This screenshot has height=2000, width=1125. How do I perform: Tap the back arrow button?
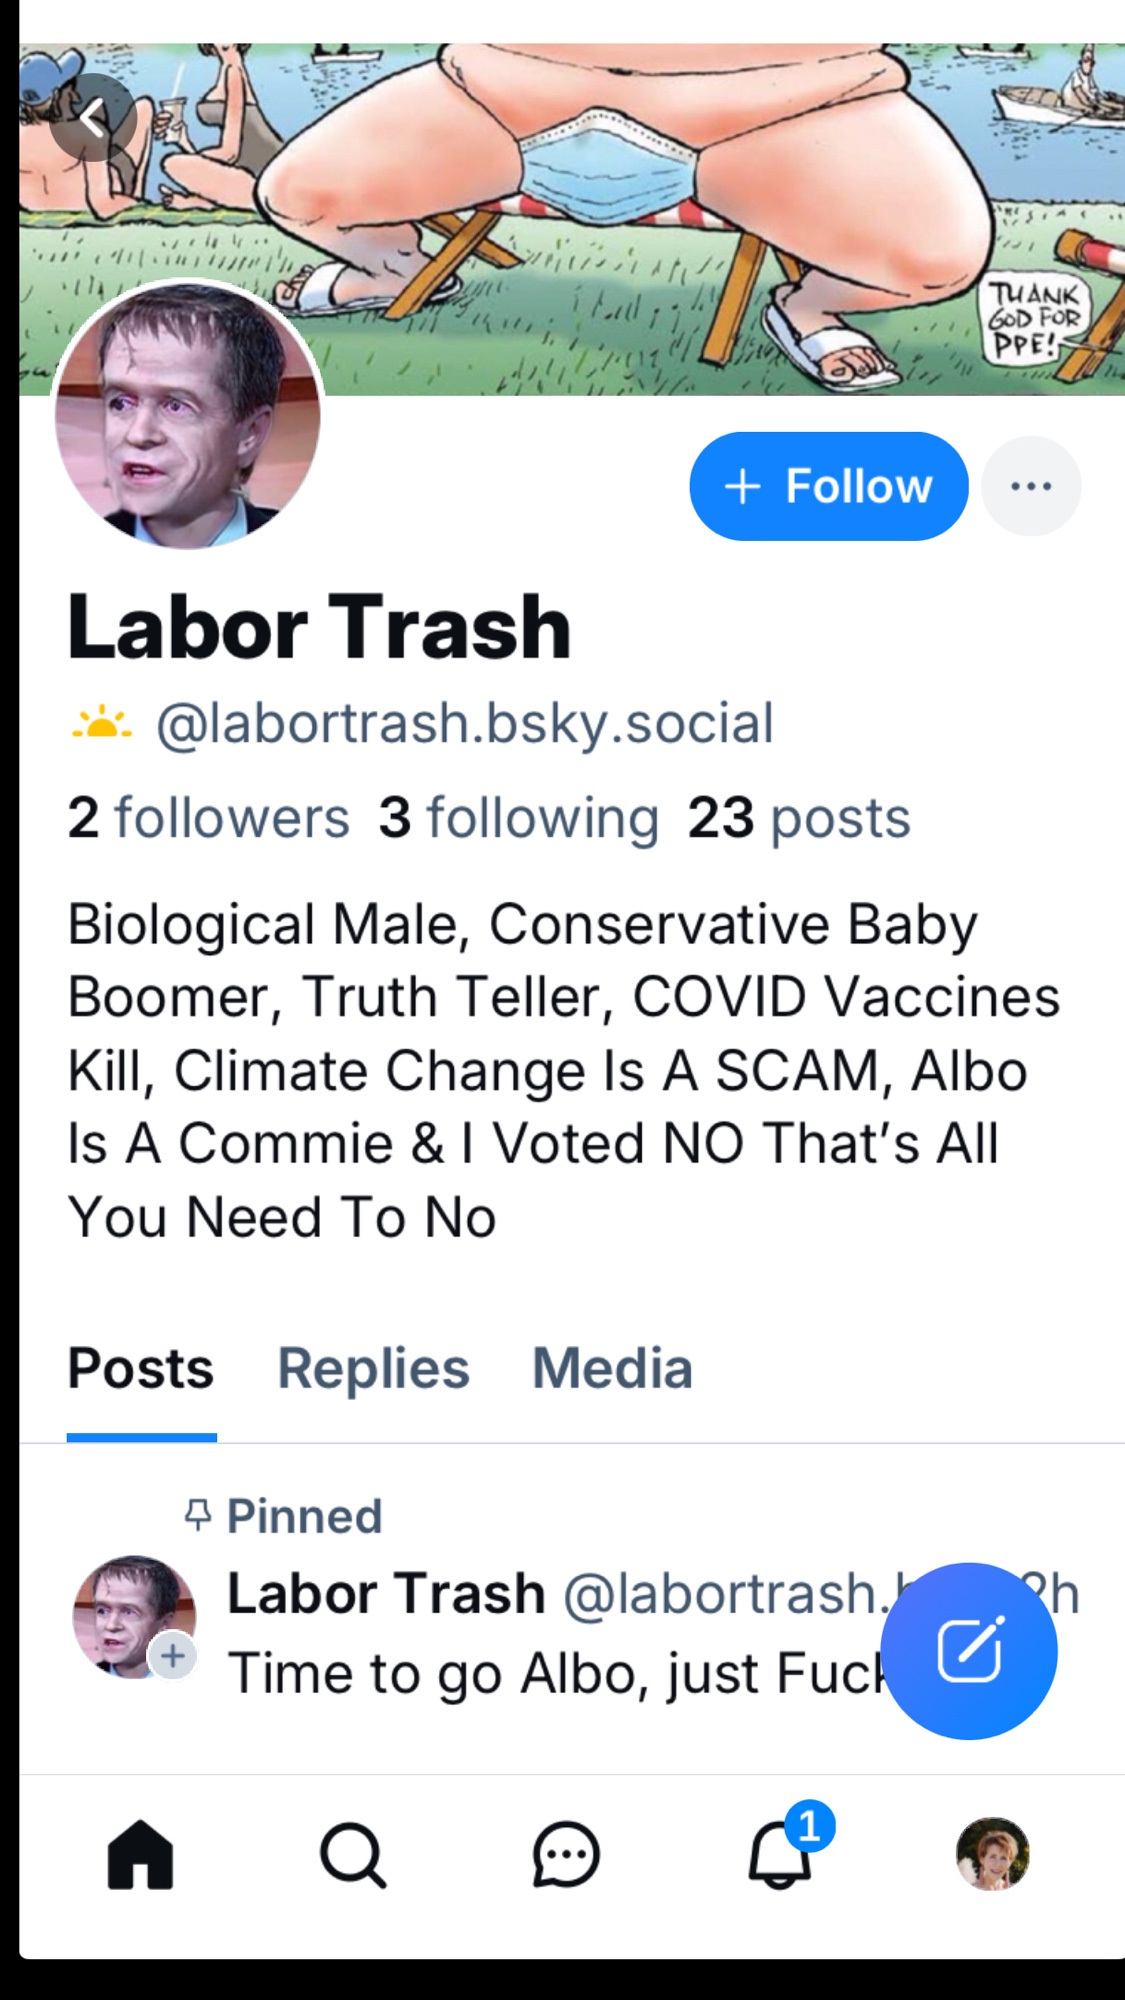(x=93, y=118)
